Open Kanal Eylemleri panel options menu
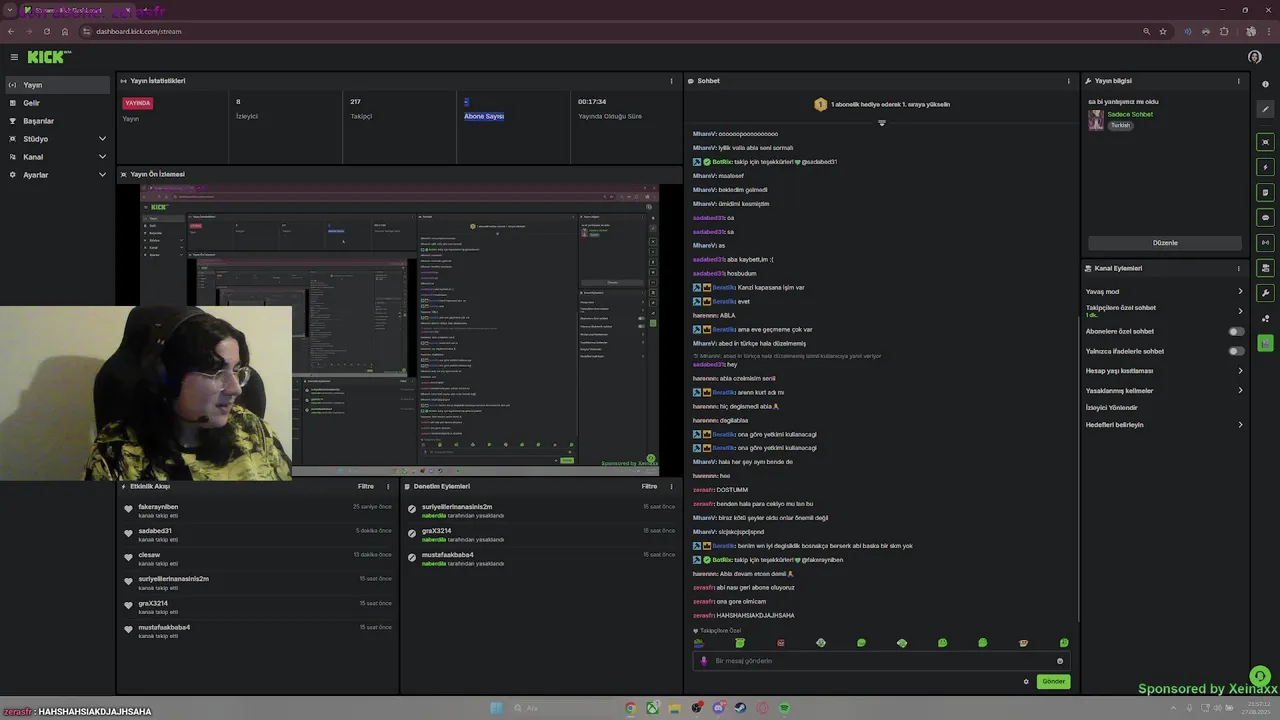This screenshot has width=1280, height=720. pos(1238,268)
